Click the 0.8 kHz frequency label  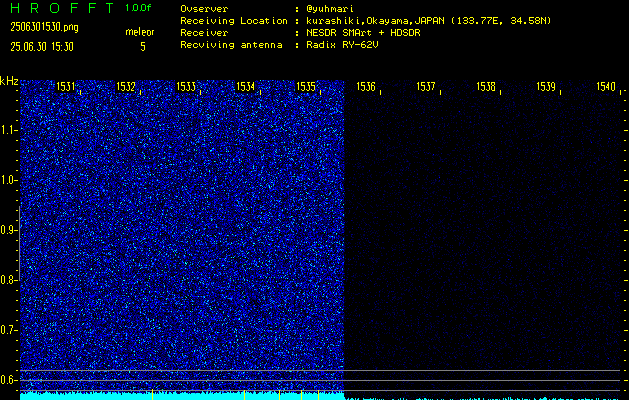coord(8,280)
